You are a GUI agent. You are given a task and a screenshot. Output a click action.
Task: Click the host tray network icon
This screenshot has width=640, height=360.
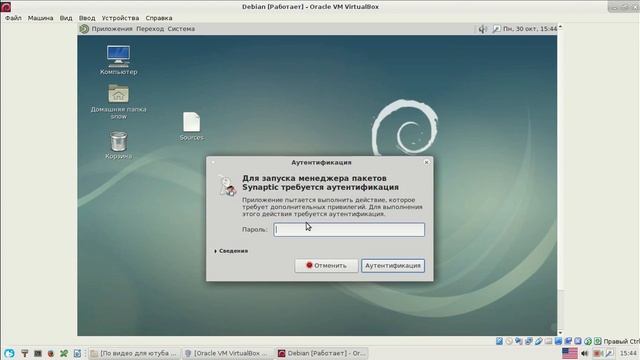pyautogui.click(x=609, y=353)
